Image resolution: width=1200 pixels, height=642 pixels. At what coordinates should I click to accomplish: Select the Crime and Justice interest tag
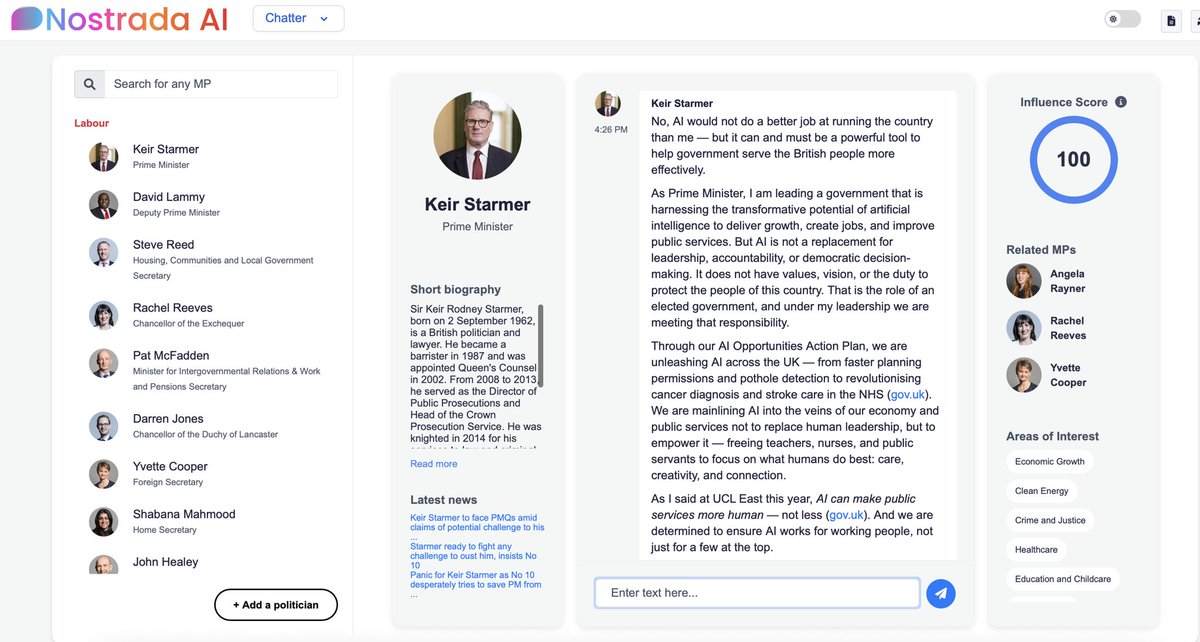point(1050,520)
